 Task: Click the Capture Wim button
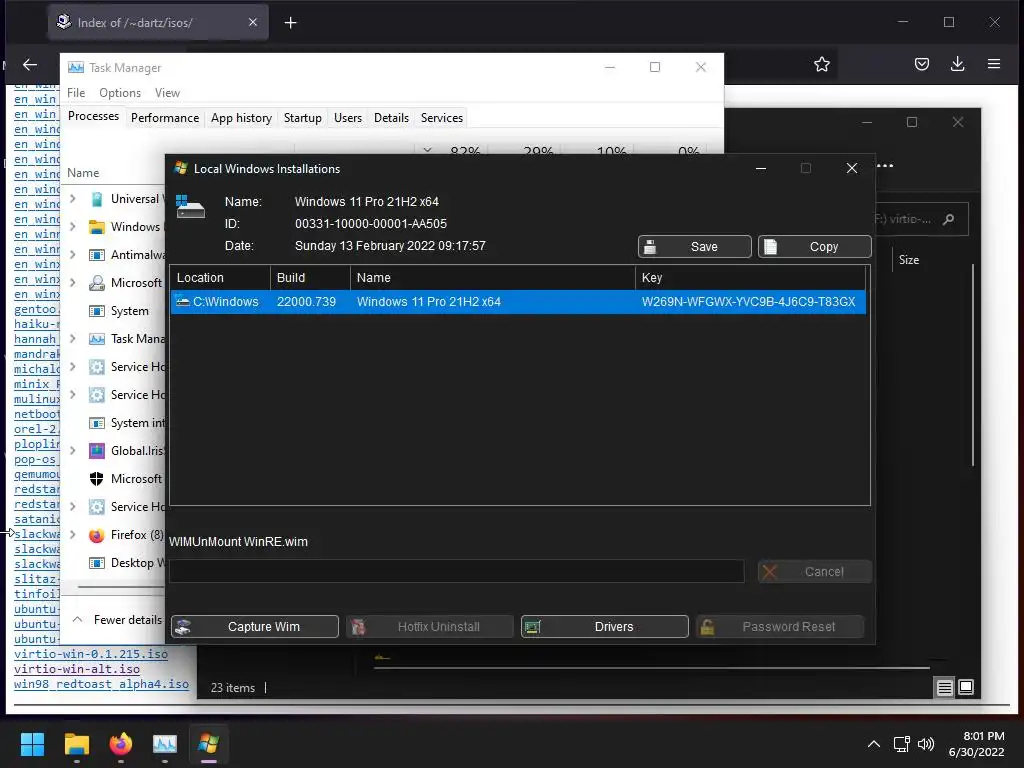255,627
